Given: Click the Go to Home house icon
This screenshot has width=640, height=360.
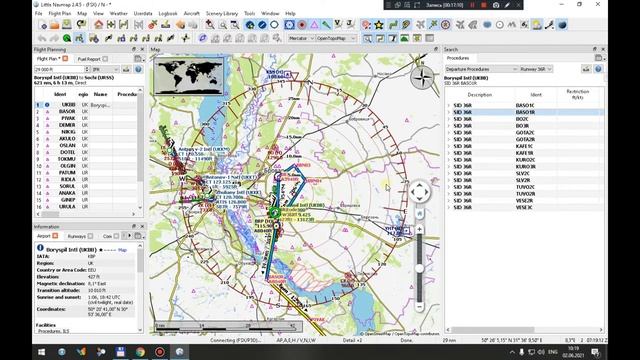Looking at the screenshot, I should point(98,25).
